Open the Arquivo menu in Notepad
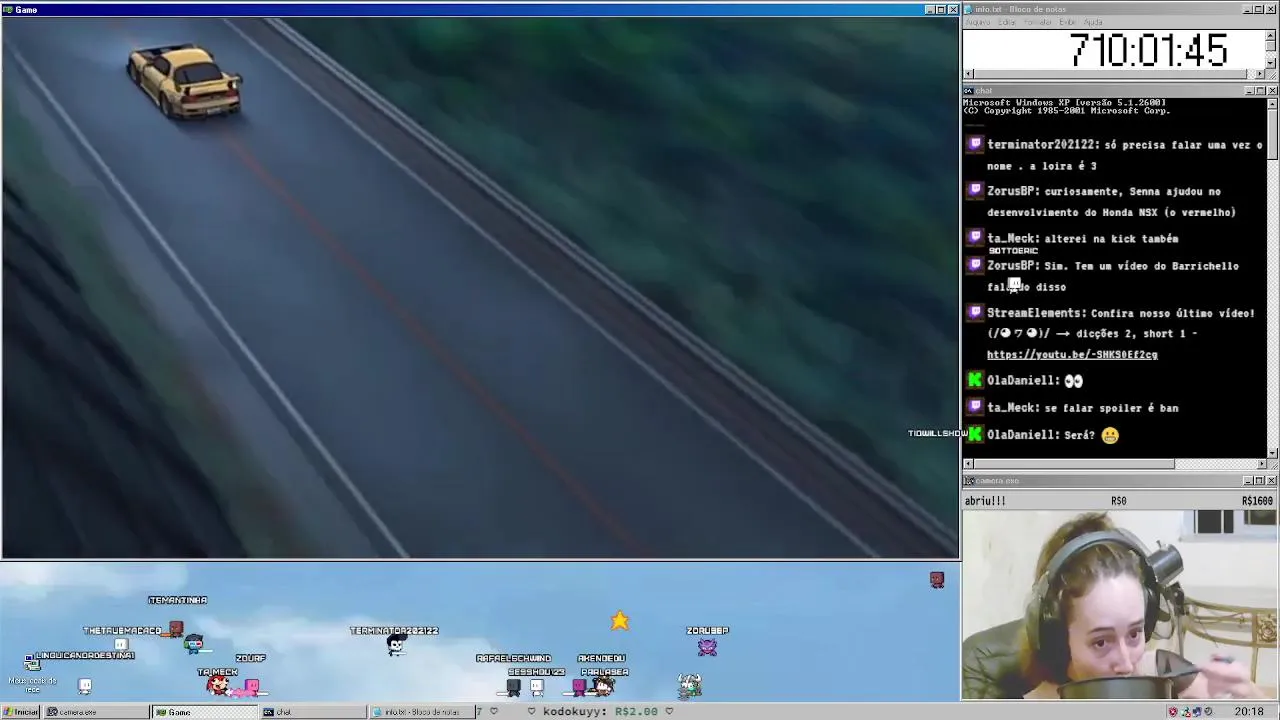The width and height of the screenshot is (1280, 720). [977, 22]
